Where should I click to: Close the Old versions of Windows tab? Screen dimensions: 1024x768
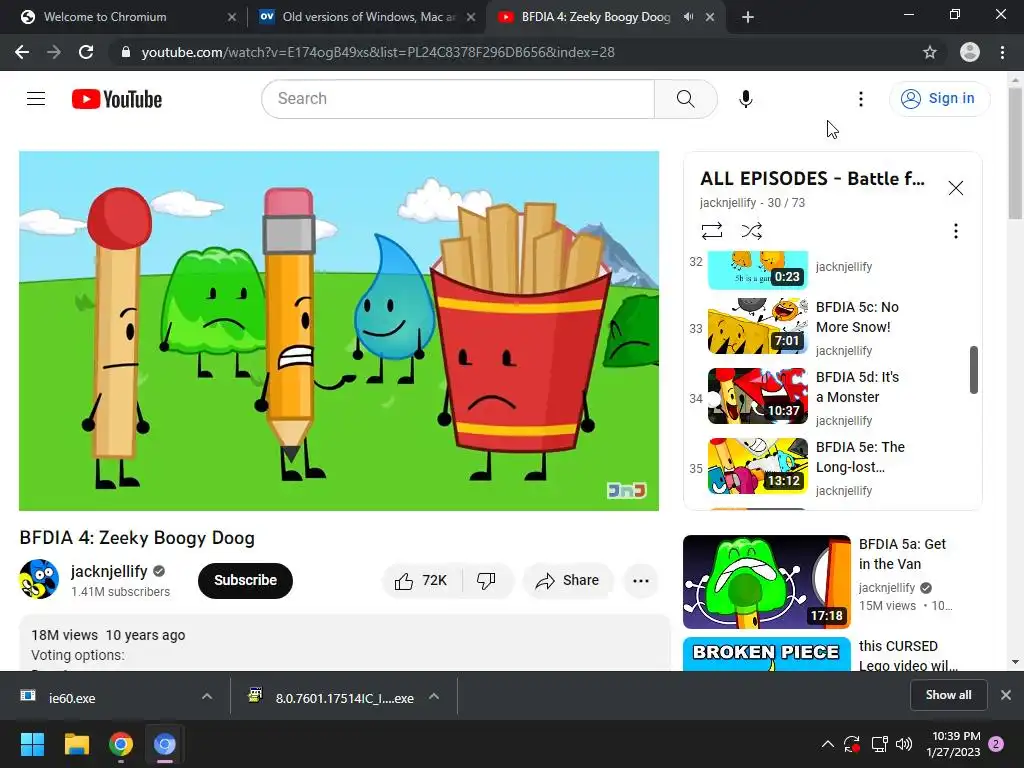click(x=471, y=17)
